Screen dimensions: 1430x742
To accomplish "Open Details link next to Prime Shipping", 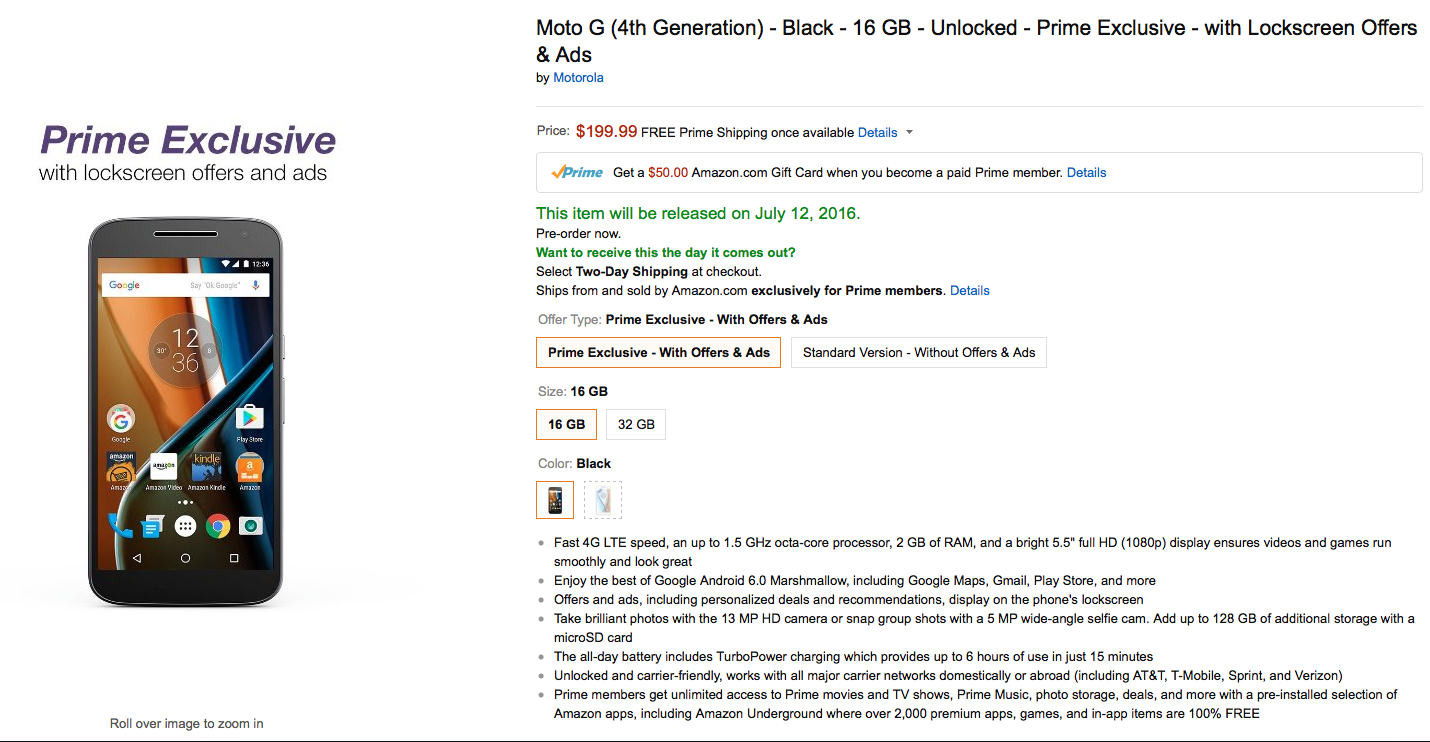I will pos(878,132).
